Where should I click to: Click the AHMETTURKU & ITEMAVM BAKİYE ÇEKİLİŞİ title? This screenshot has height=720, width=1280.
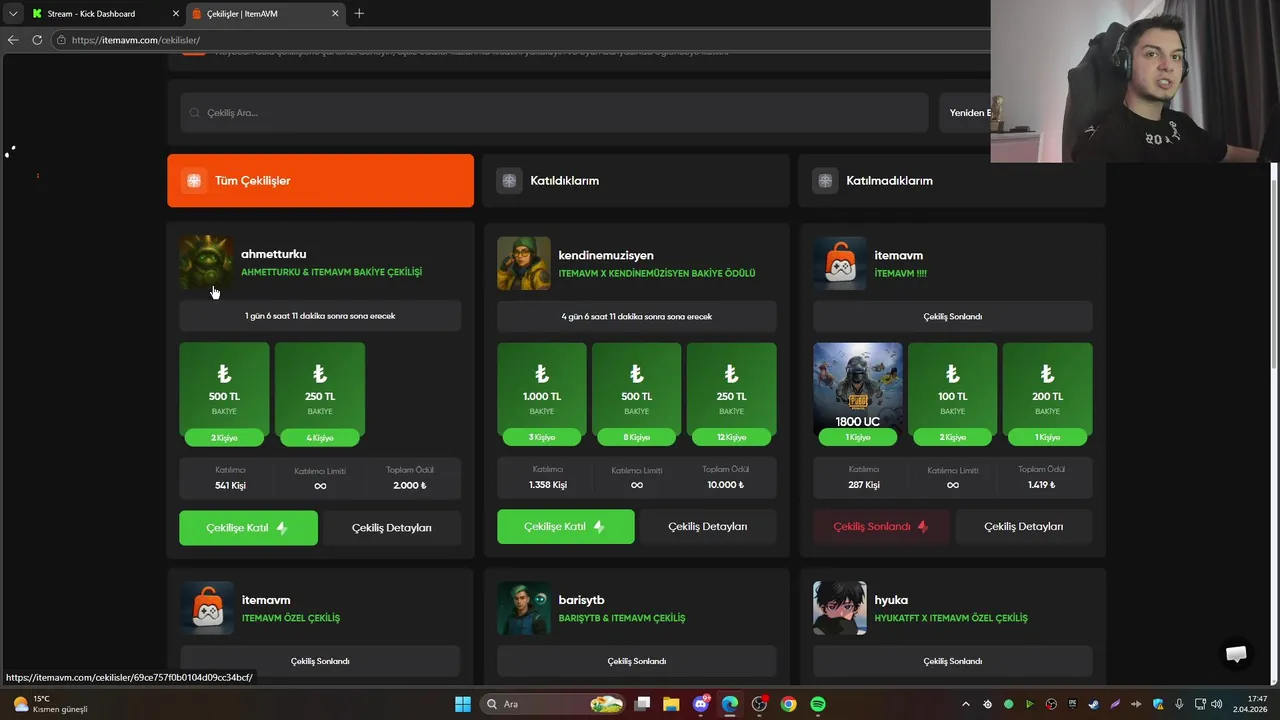331,272
